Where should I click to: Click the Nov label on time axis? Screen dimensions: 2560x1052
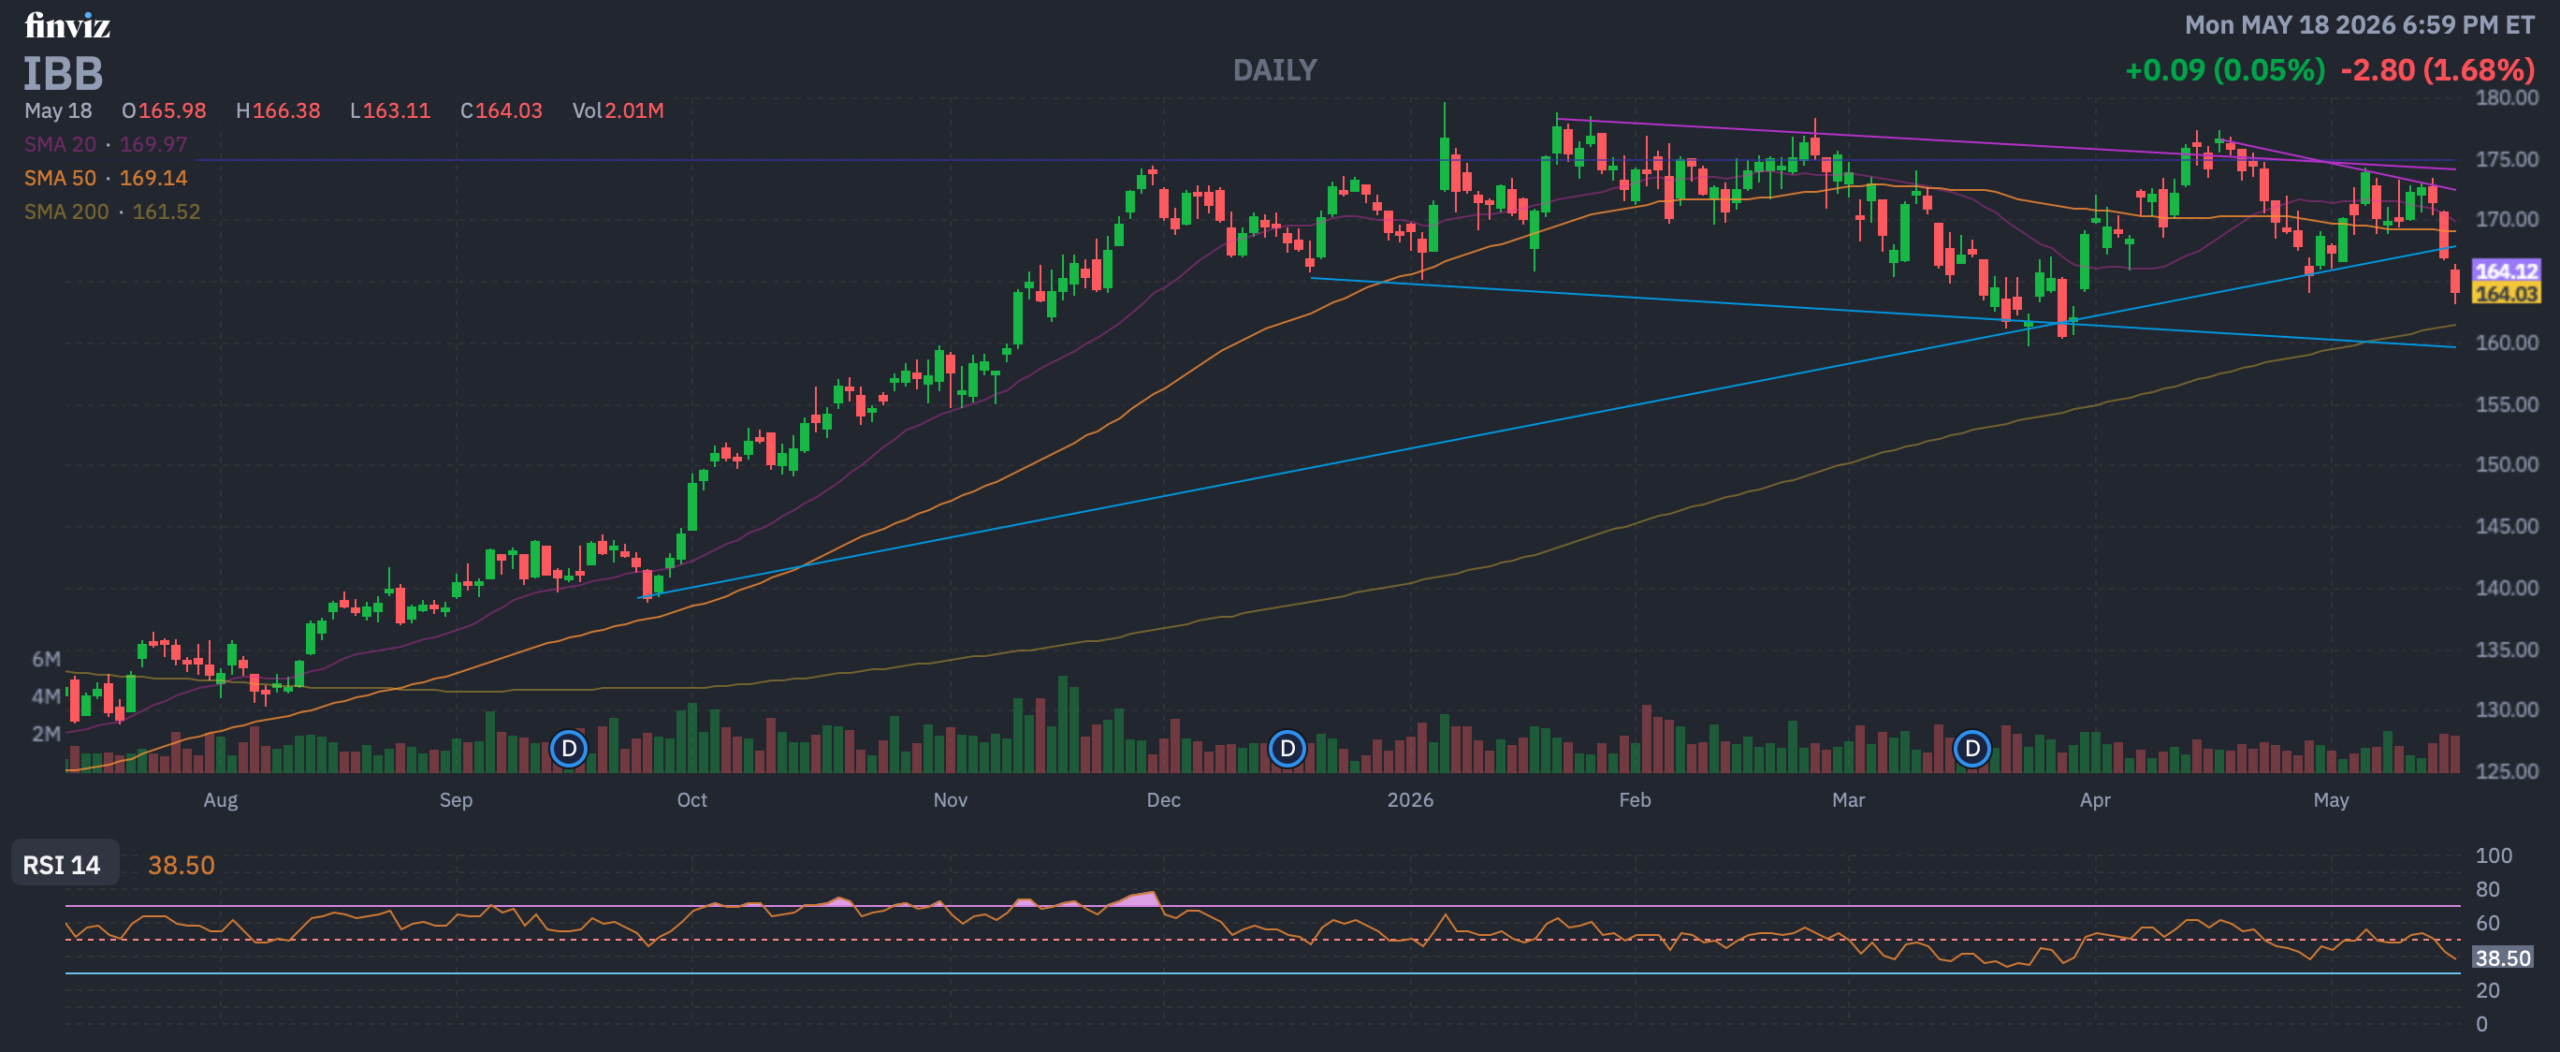(950, 800)
